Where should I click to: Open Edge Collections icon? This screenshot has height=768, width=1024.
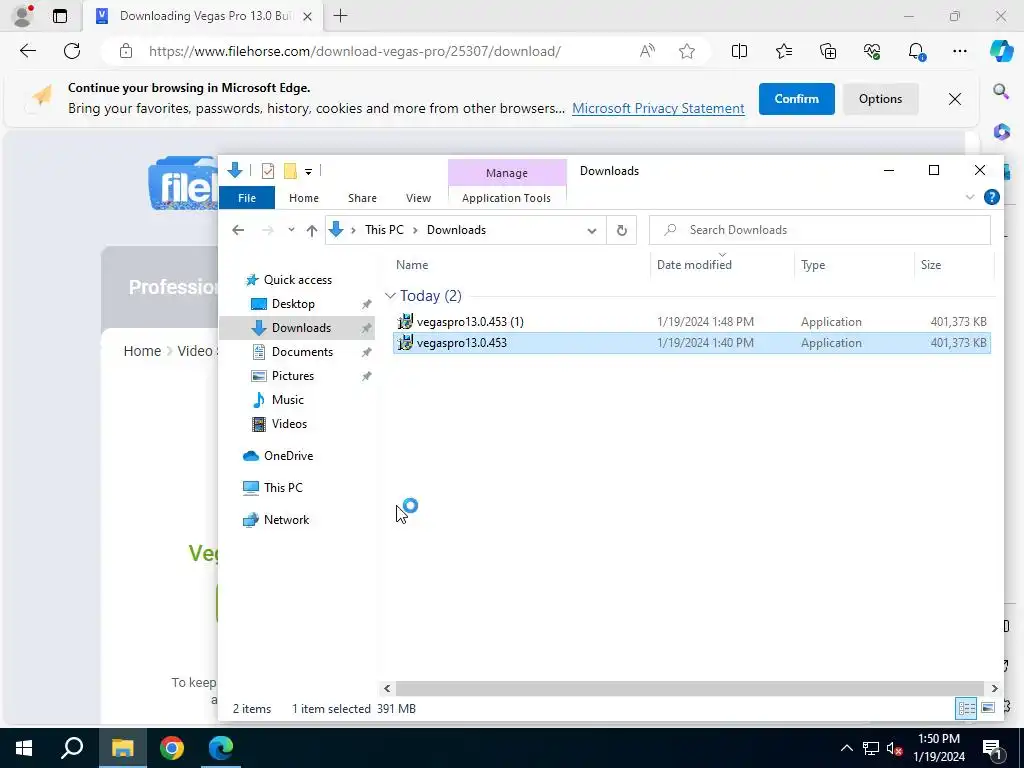[827, 51]
